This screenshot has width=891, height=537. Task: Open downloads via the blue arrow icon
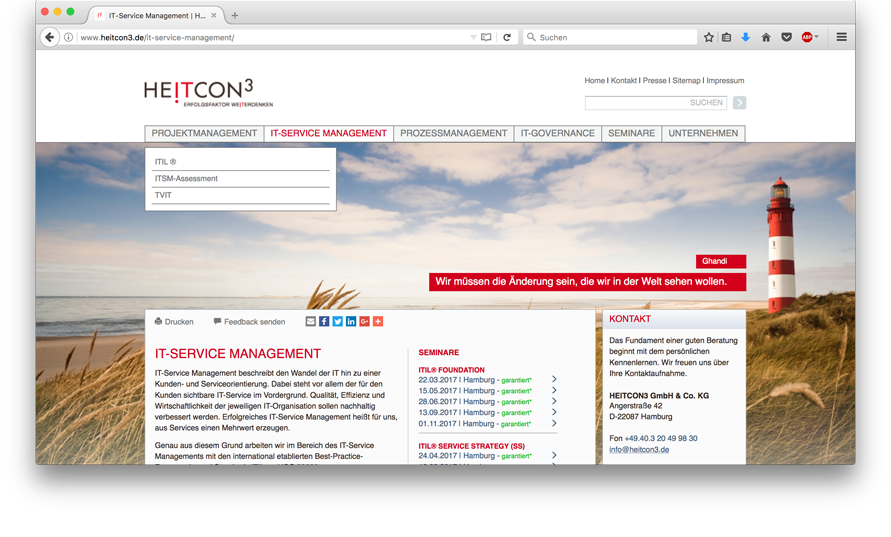[746, 38]
